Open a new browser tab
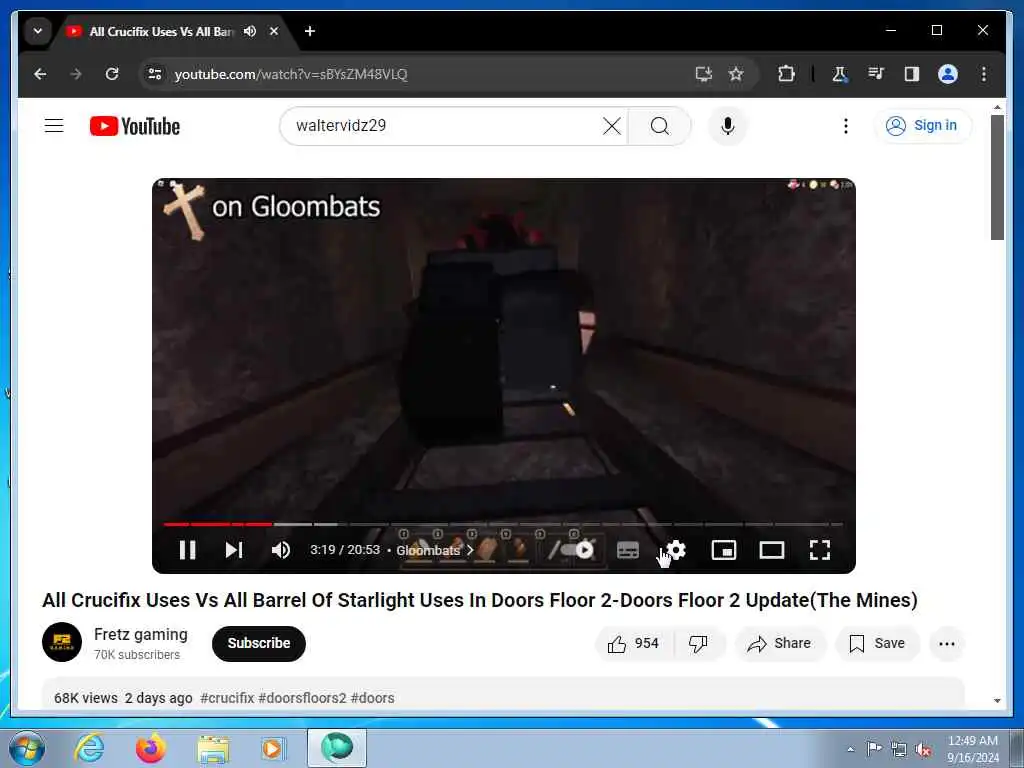The height and width of the screenshot is (768, 1024). coord(310,31)
